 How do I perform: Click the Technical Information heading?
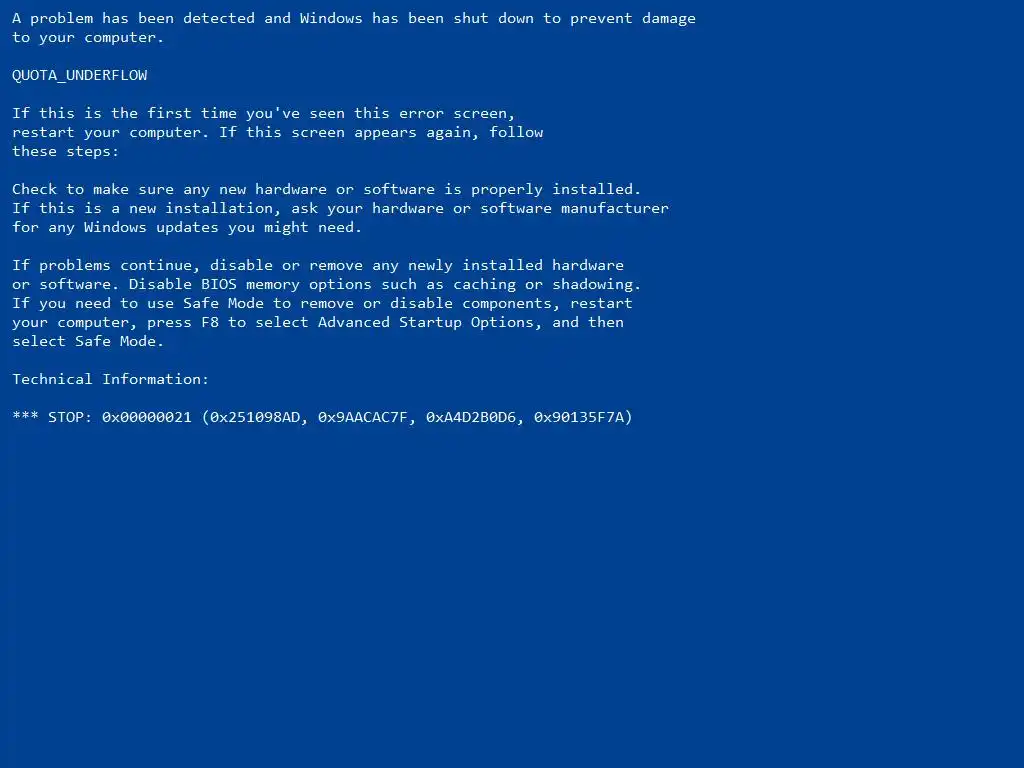[110, 379]
